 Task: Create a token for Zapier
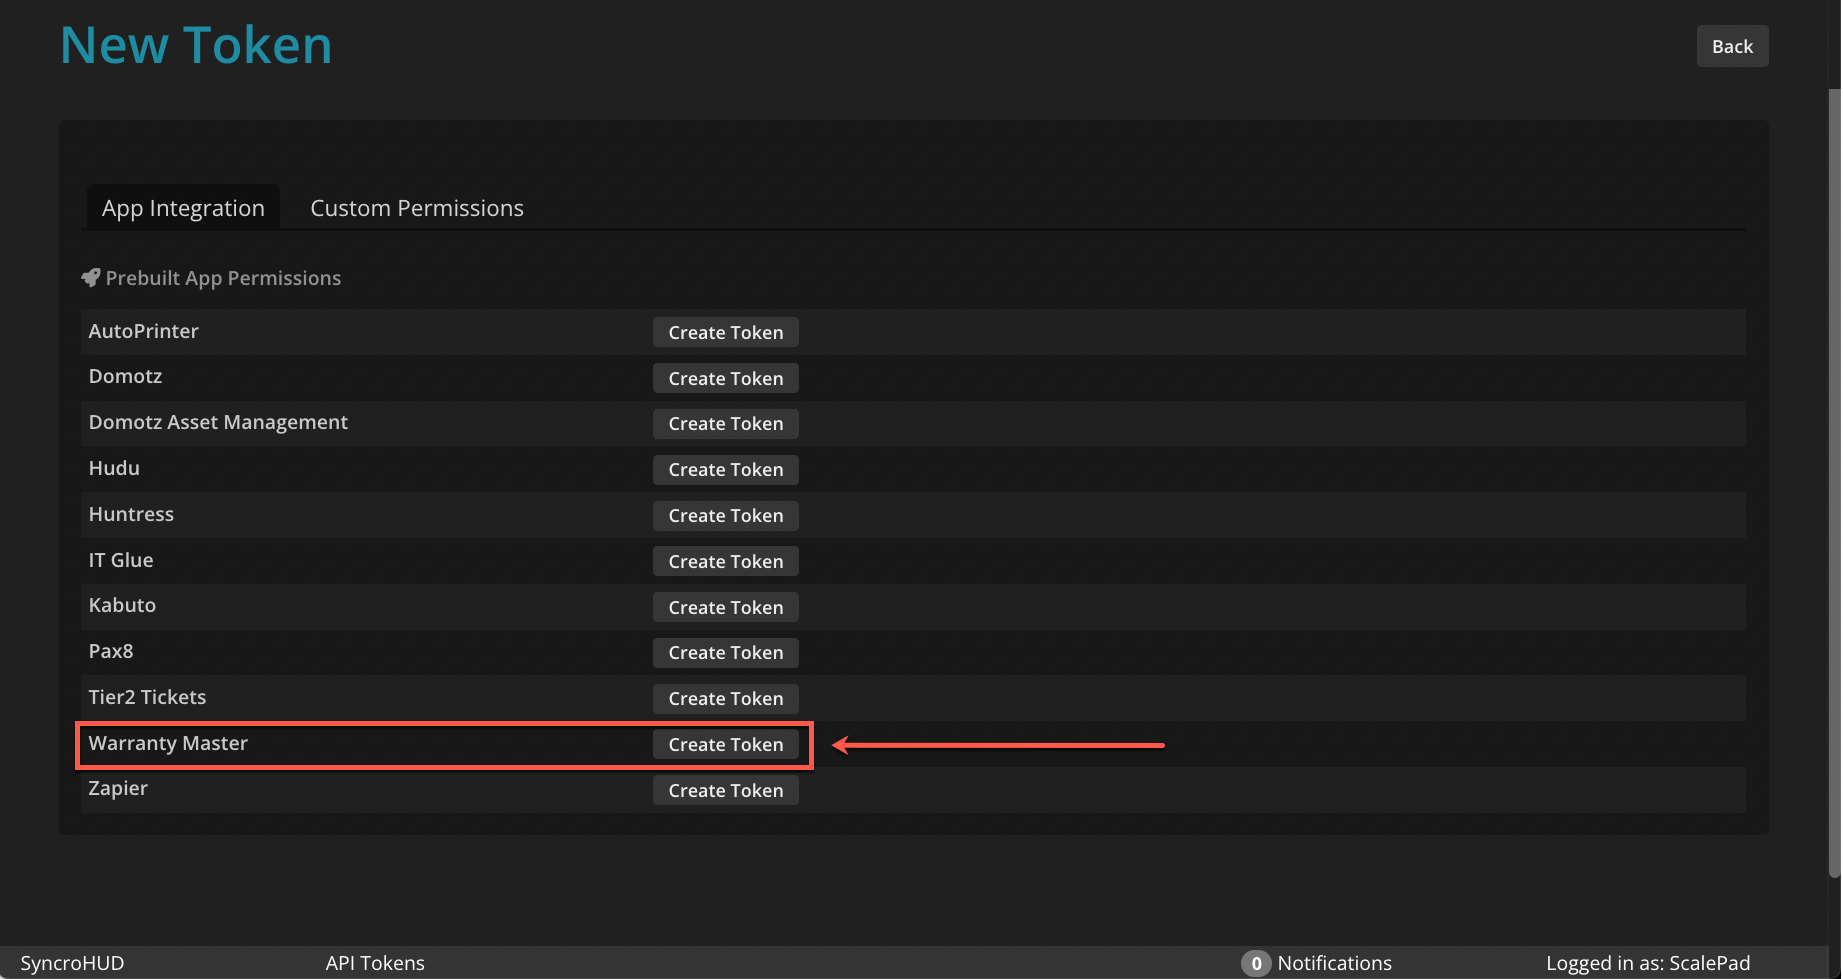tap(726, 790)
